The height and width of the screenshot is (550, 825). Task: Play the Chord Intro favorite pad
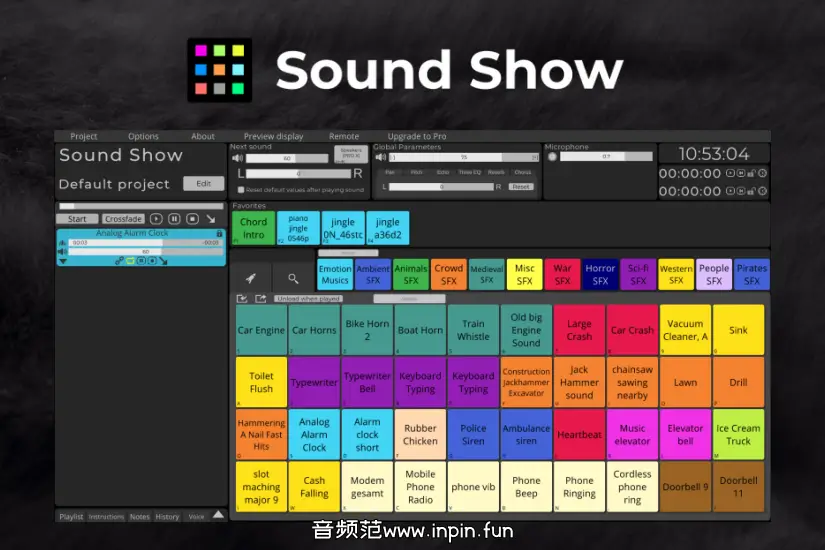(x=254, y=228)
